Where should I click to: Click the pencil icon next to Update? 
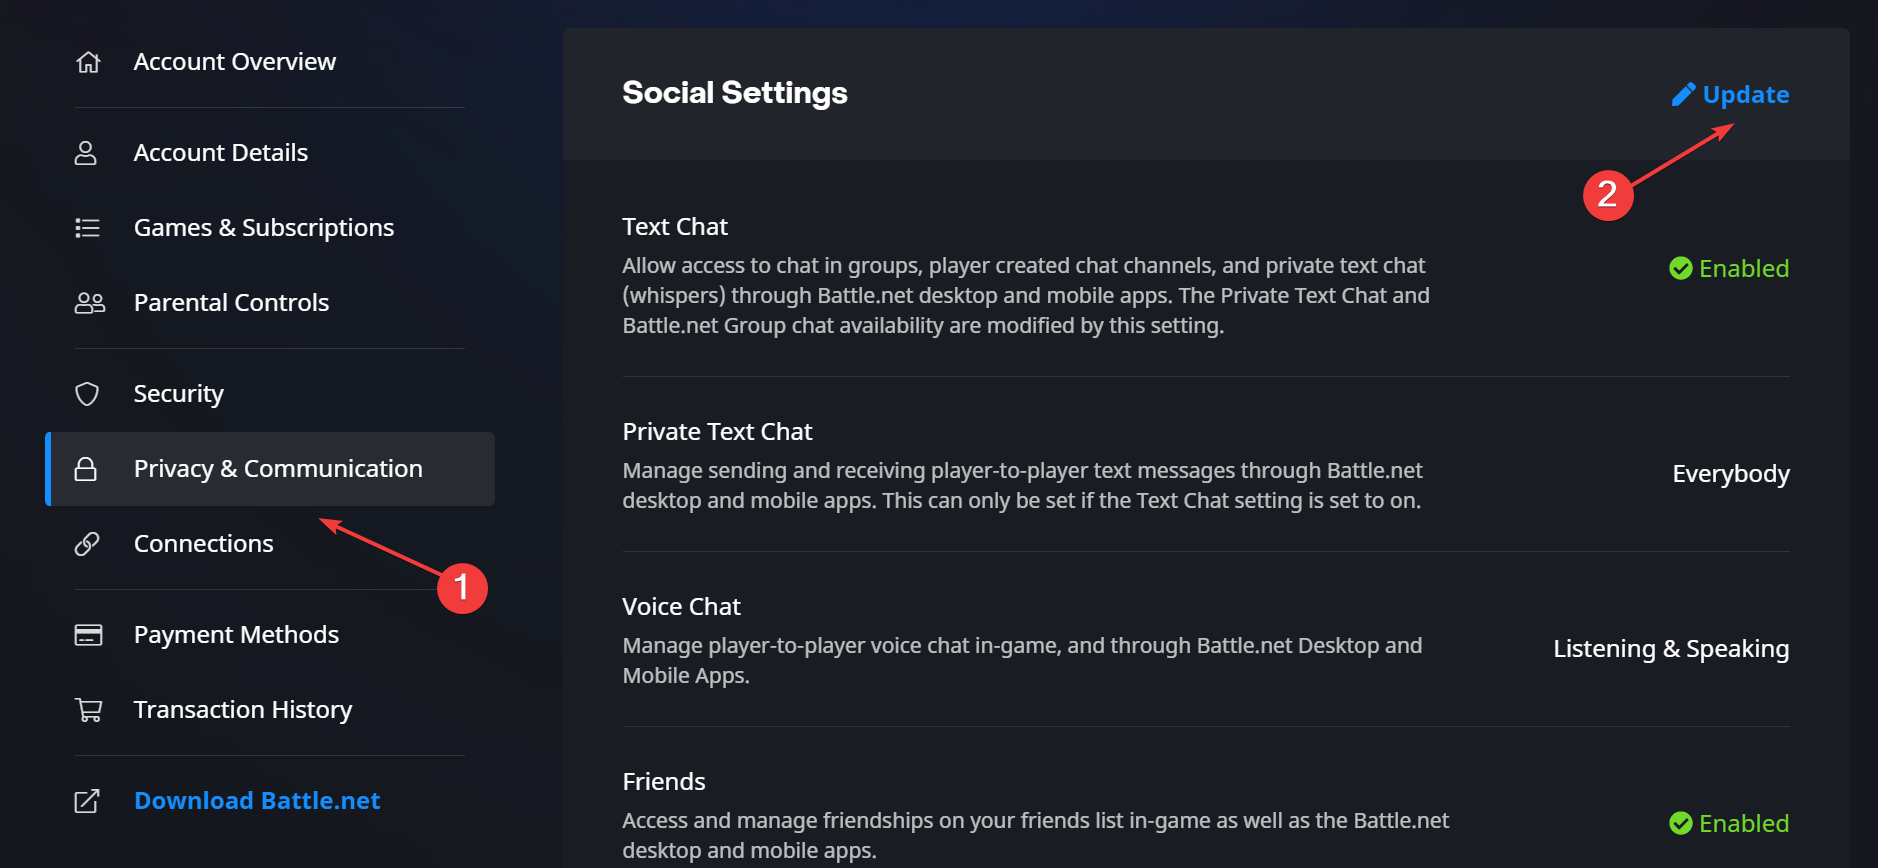click(1683, 94)
